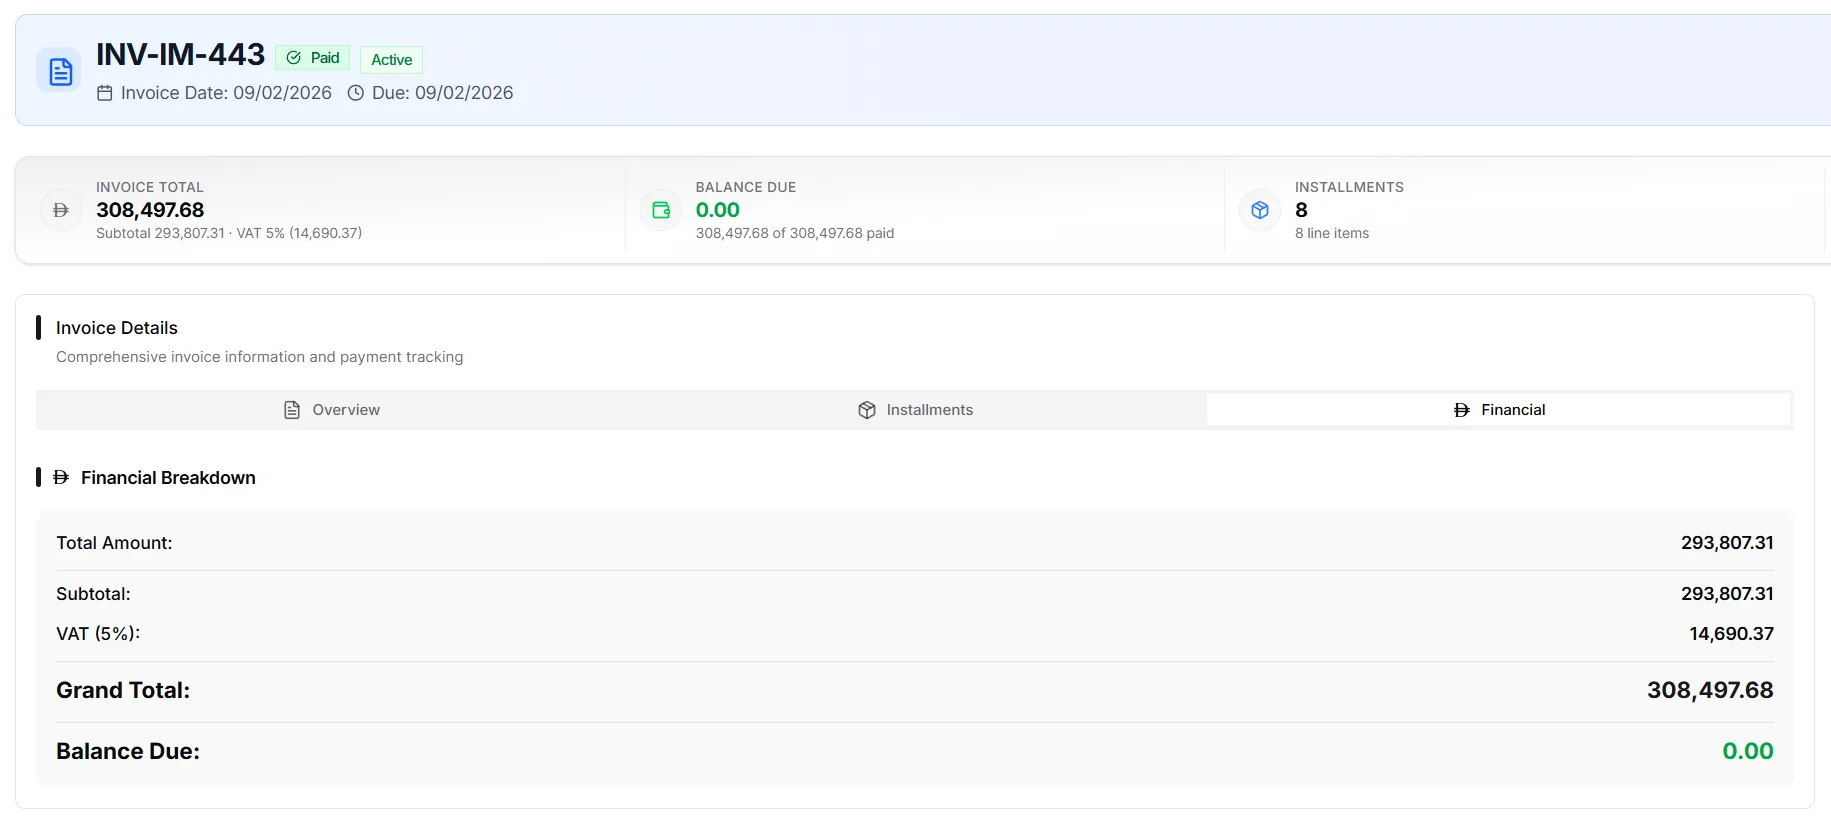1831x818 pixels.
Task: Click the INV-IM-443 invoice number heading
Action: coord(181,54)
